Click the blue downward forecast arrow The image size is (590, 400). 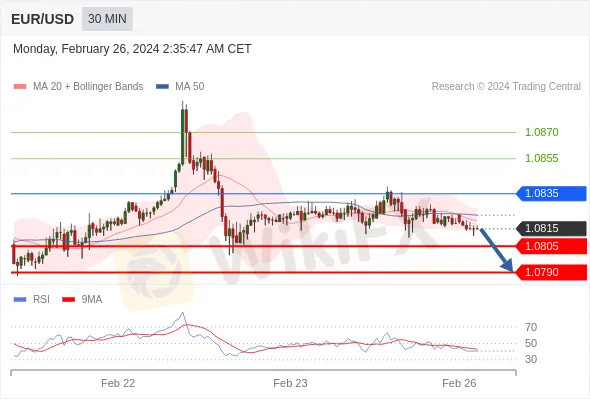497,250
